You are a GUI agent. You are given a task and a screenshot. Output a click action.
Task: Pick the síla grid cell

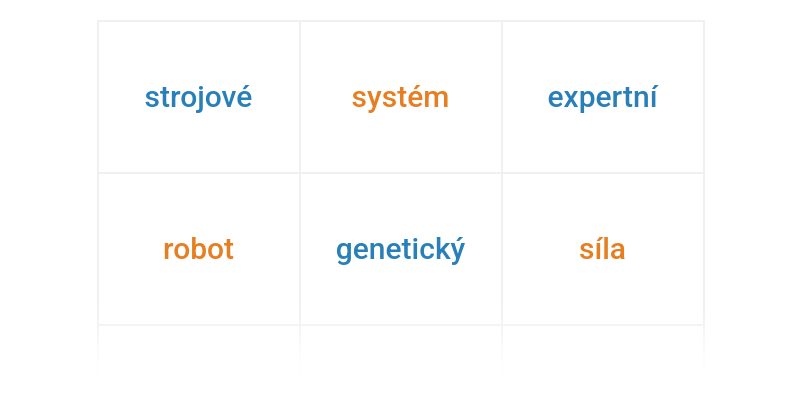[602, 249]
